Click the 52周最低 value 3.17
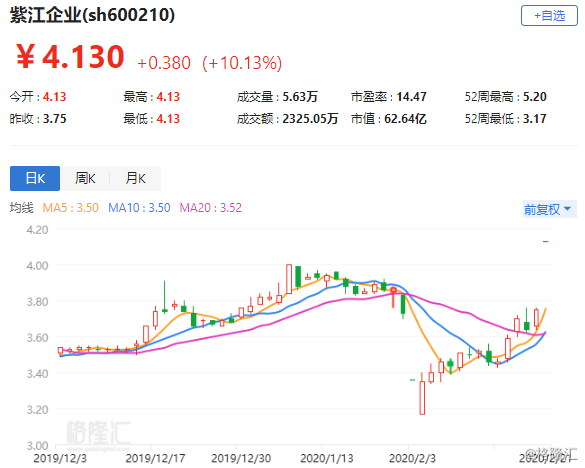585x468 pixels. click(x=534, y=119)
